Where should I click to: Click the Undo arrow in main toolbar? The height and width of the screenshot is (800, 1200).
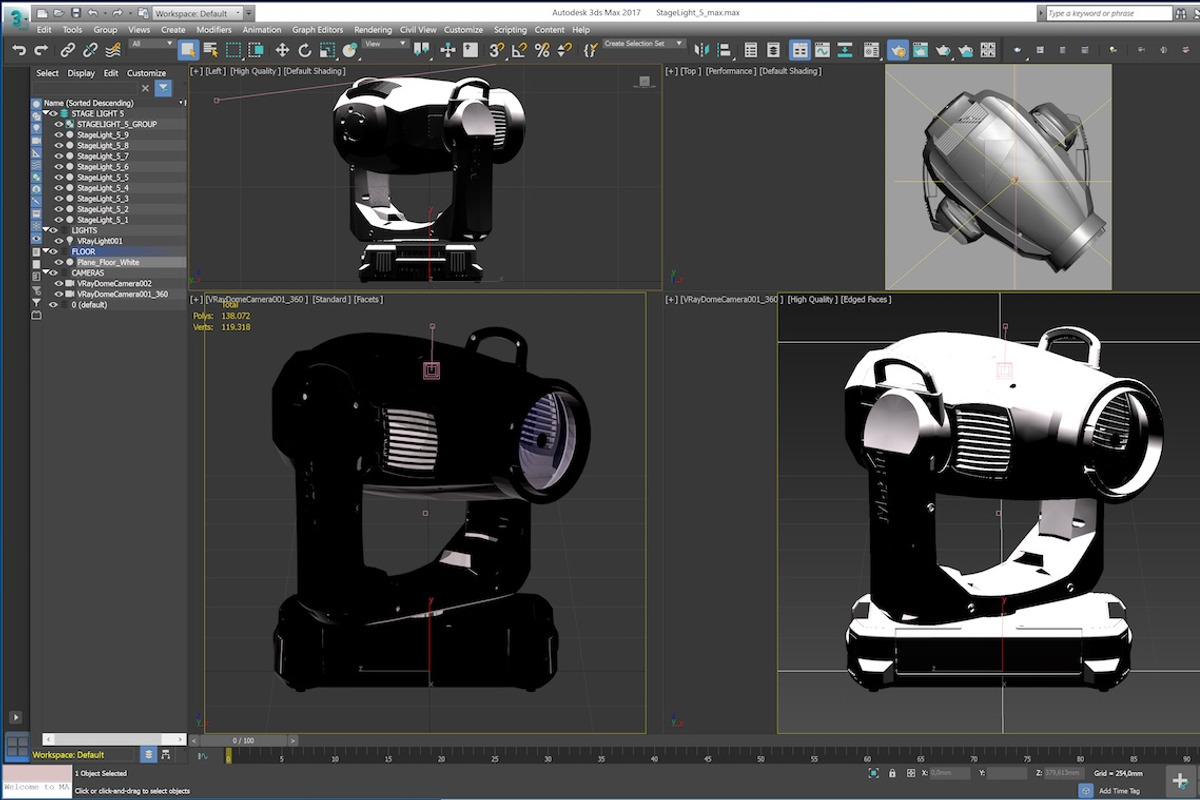19,50
